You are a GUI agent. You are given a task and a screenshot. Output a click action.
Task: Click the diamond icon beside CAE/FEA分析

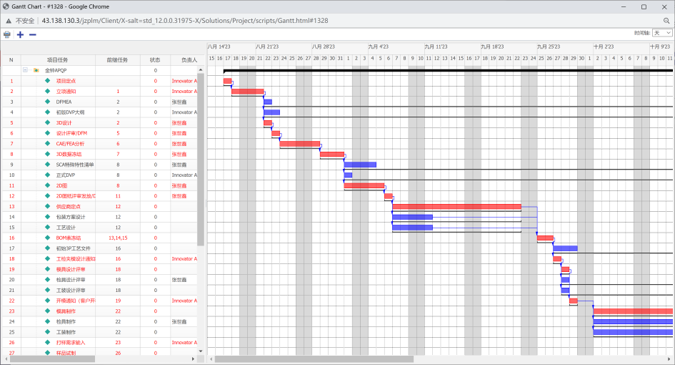click(47, 143)
